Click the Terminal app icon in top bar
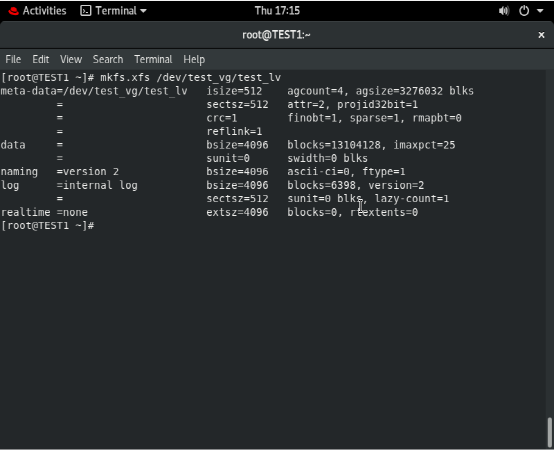The height and width of the screenshot is (450, 554). [x=86, y=11]
